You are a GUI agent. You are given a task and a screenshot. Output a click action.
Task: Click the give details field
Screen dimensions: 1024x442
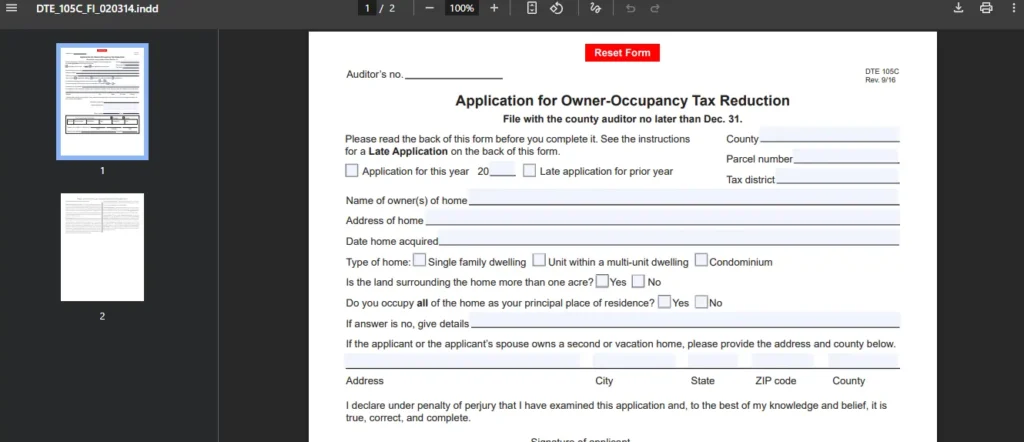pos(685,320)
